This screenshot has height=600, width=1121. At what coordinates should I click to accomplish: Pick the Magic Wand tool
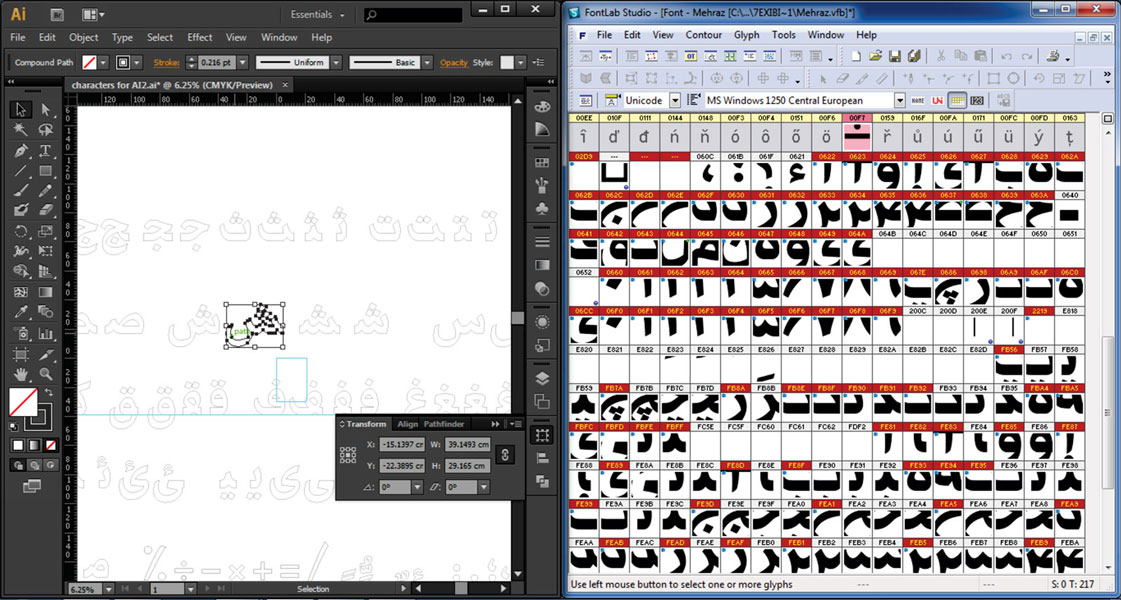[x=21, y=129]
